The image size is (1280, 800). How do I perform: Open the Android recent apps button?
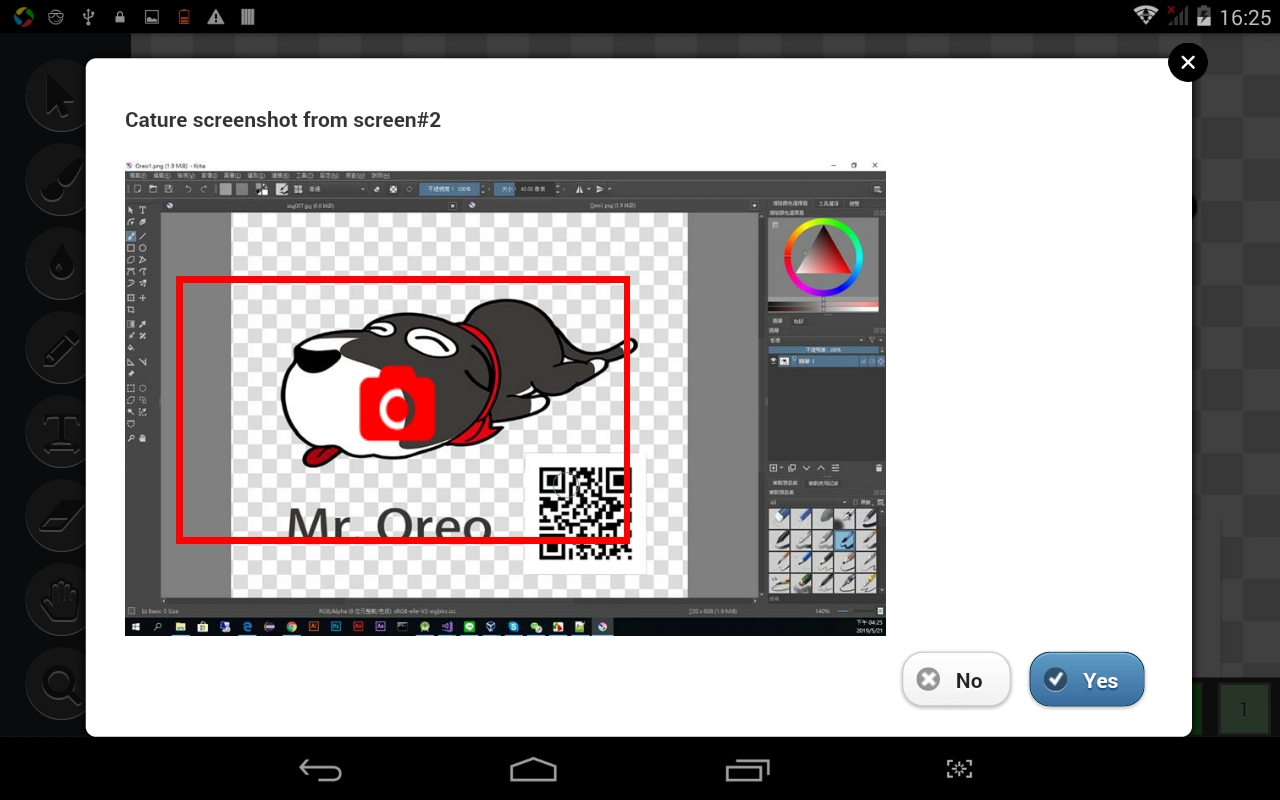(747, 769)
